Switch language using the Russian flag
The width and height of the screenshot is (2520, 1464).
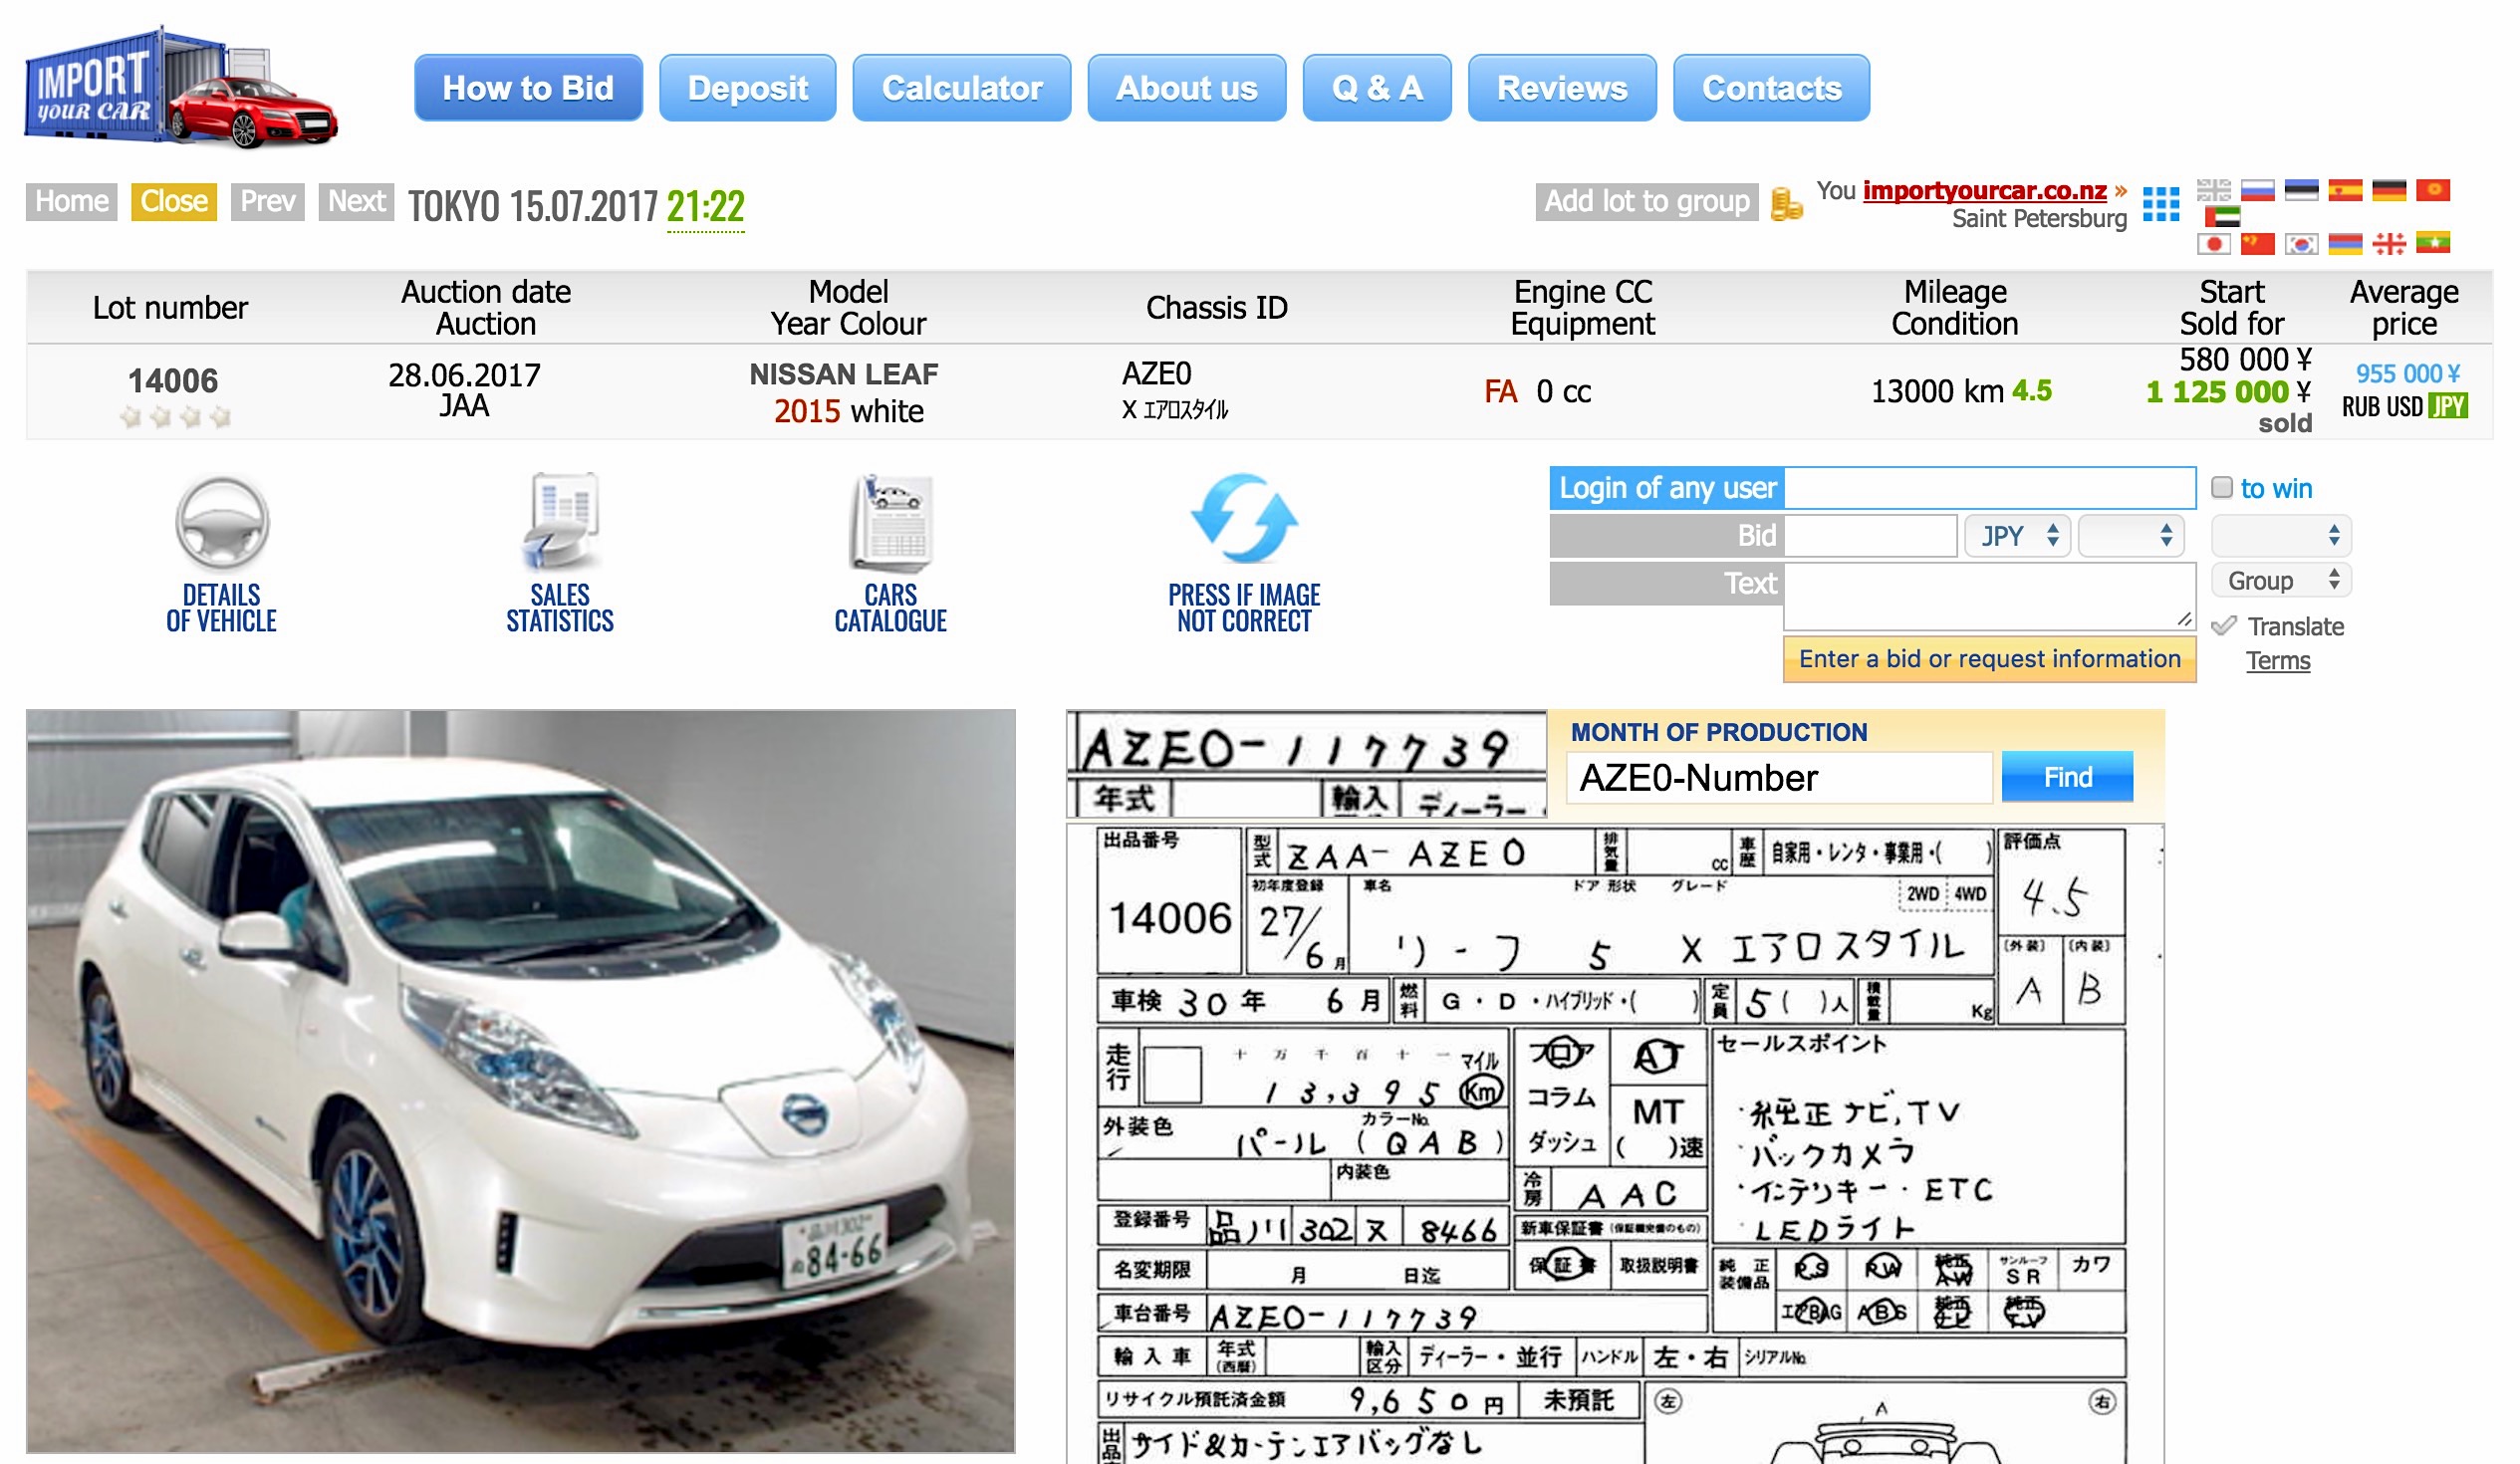pos(2258,190)
